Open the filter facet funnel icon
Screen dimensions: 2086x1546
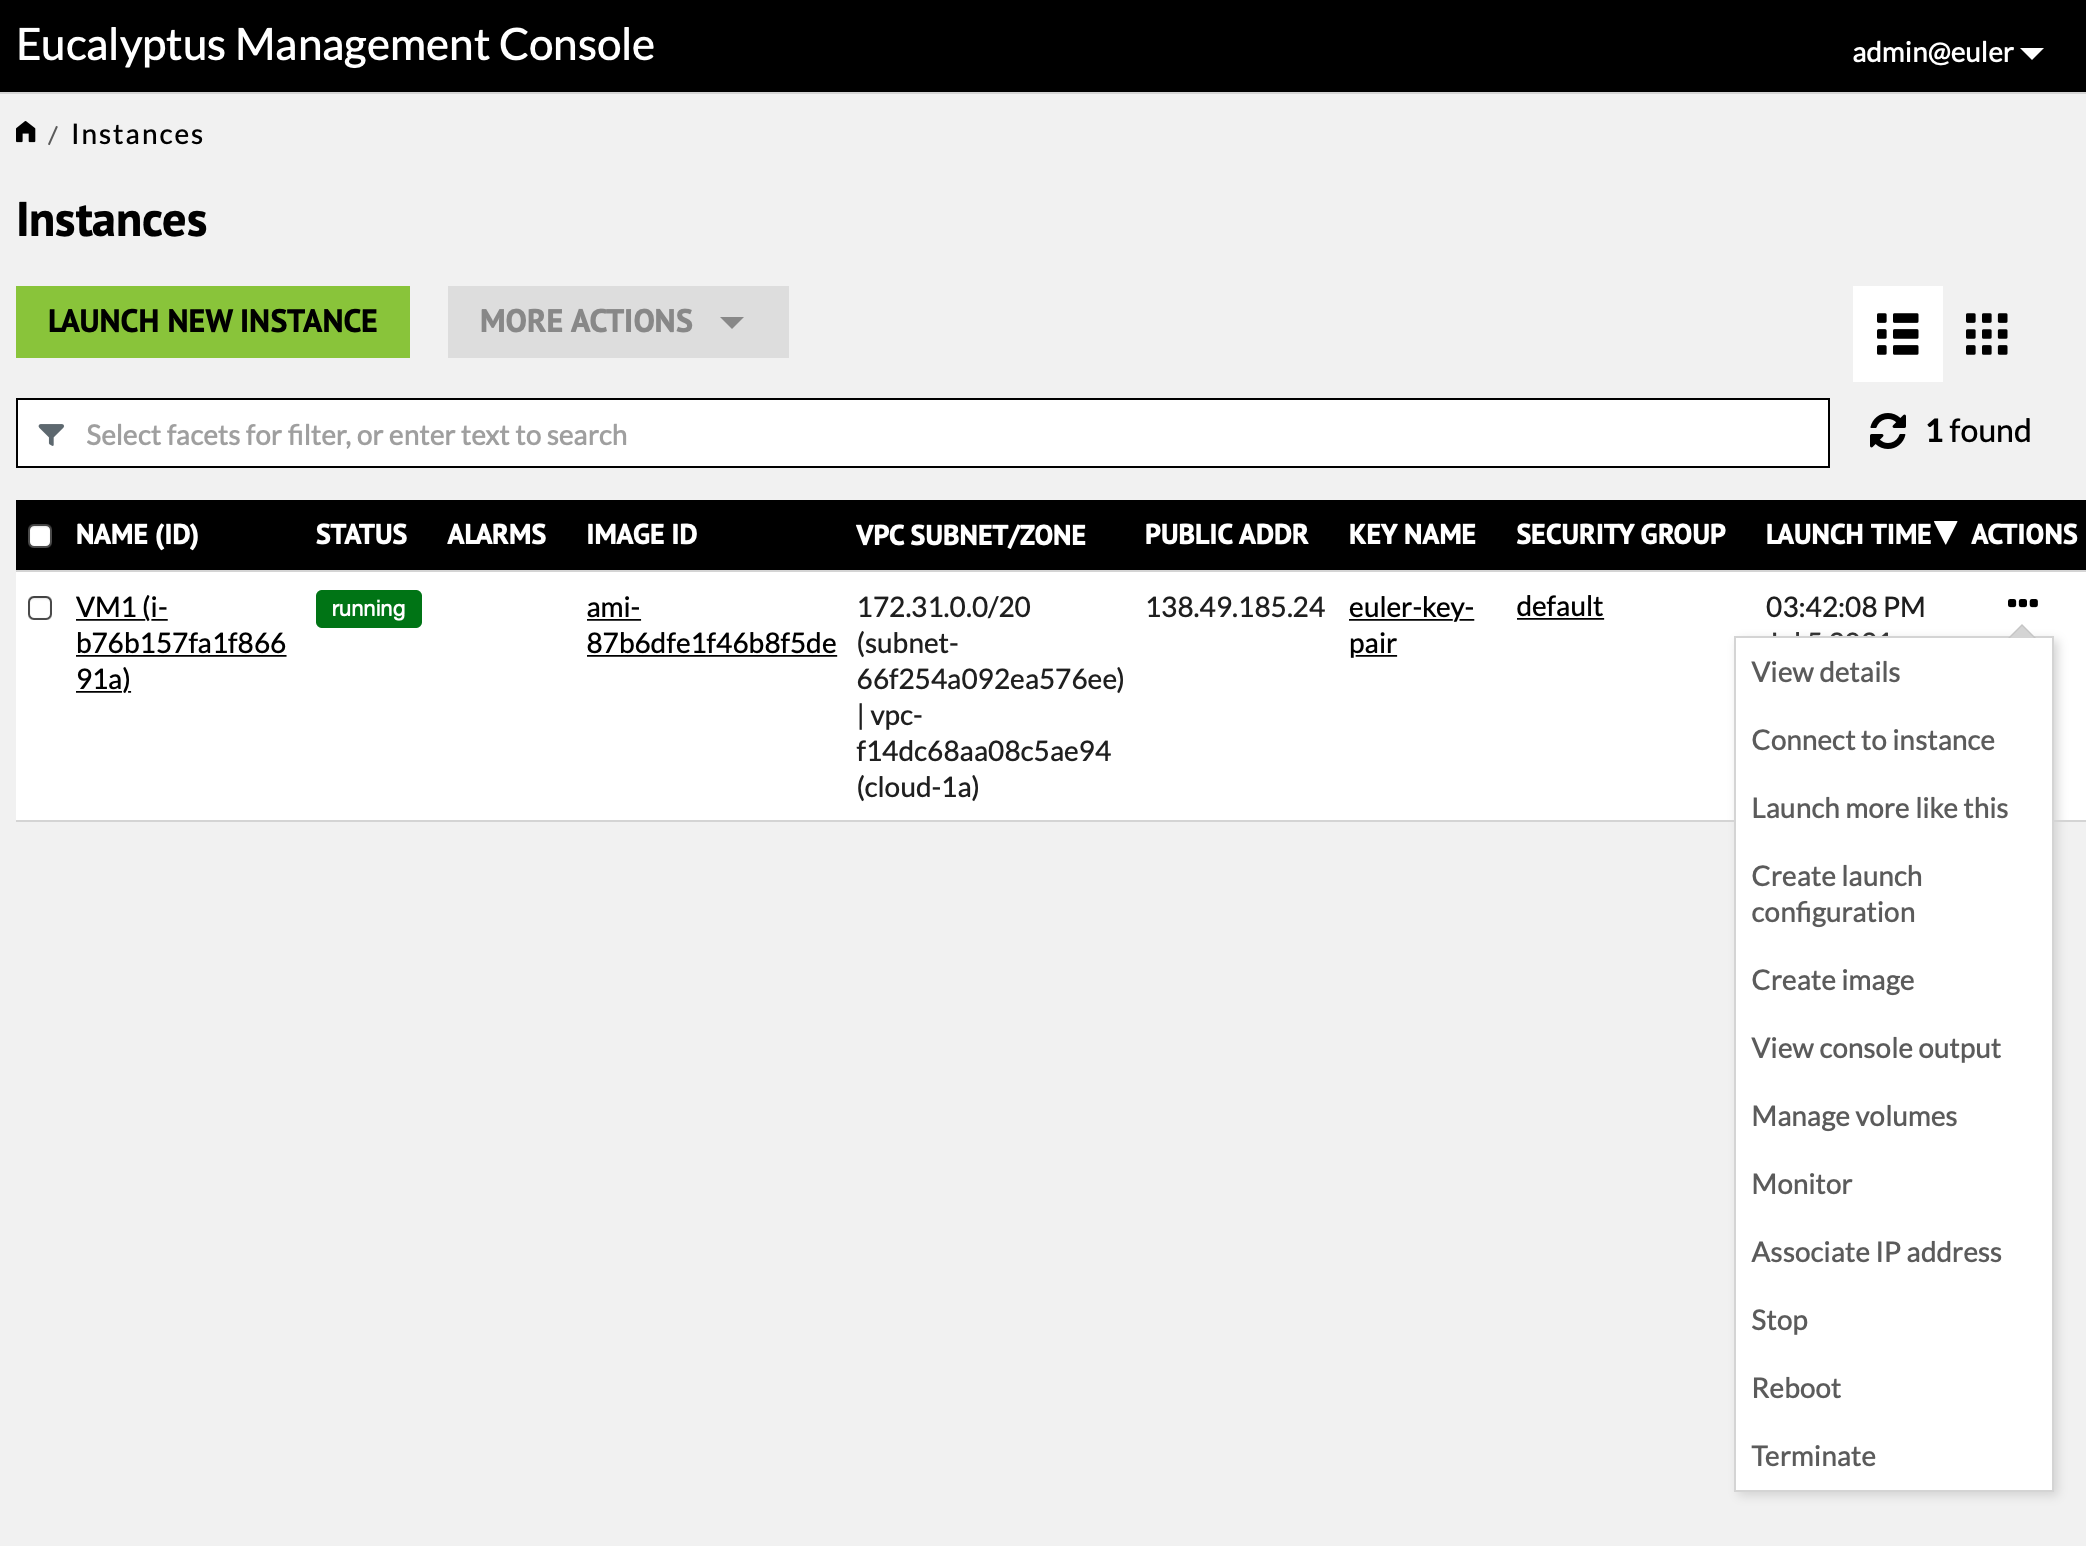tap(51, 434)
